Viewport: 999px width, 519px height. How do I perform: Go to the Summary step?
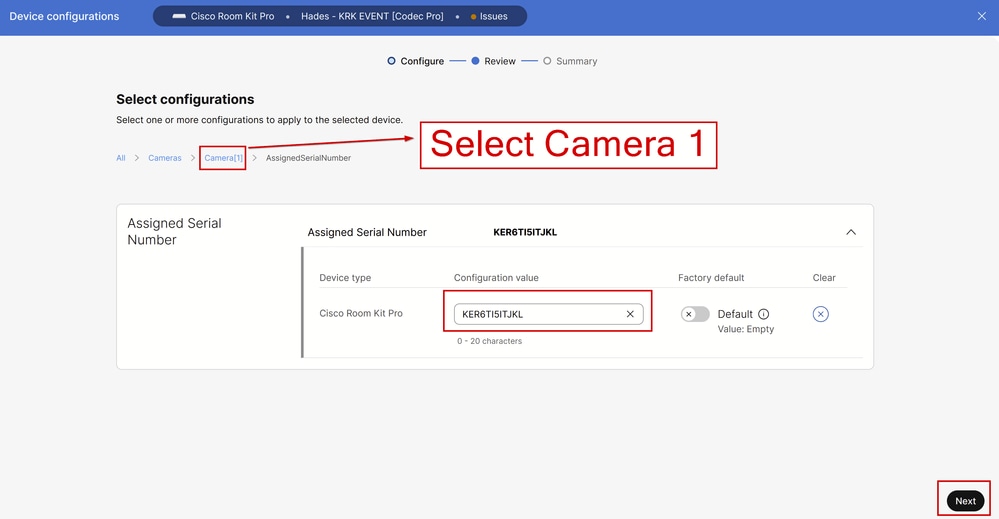(570, 61)
